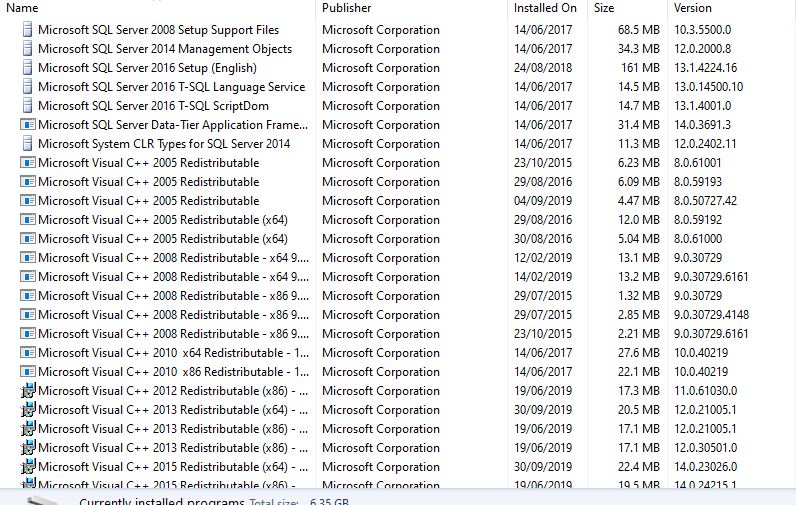Click icon of Visual C++ 2008 x86 sized 1.32 MB

[x=28, y=295]
